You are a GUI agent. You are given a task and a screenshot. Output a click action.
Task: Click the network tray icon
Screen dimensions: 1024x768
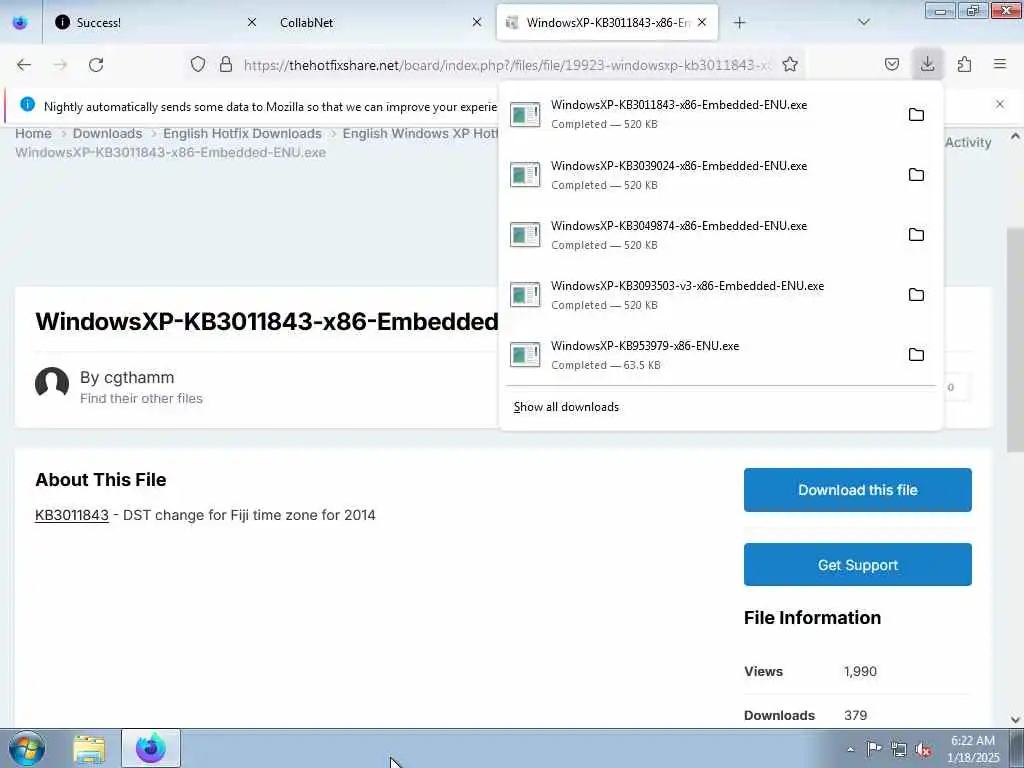coord(899,749)
